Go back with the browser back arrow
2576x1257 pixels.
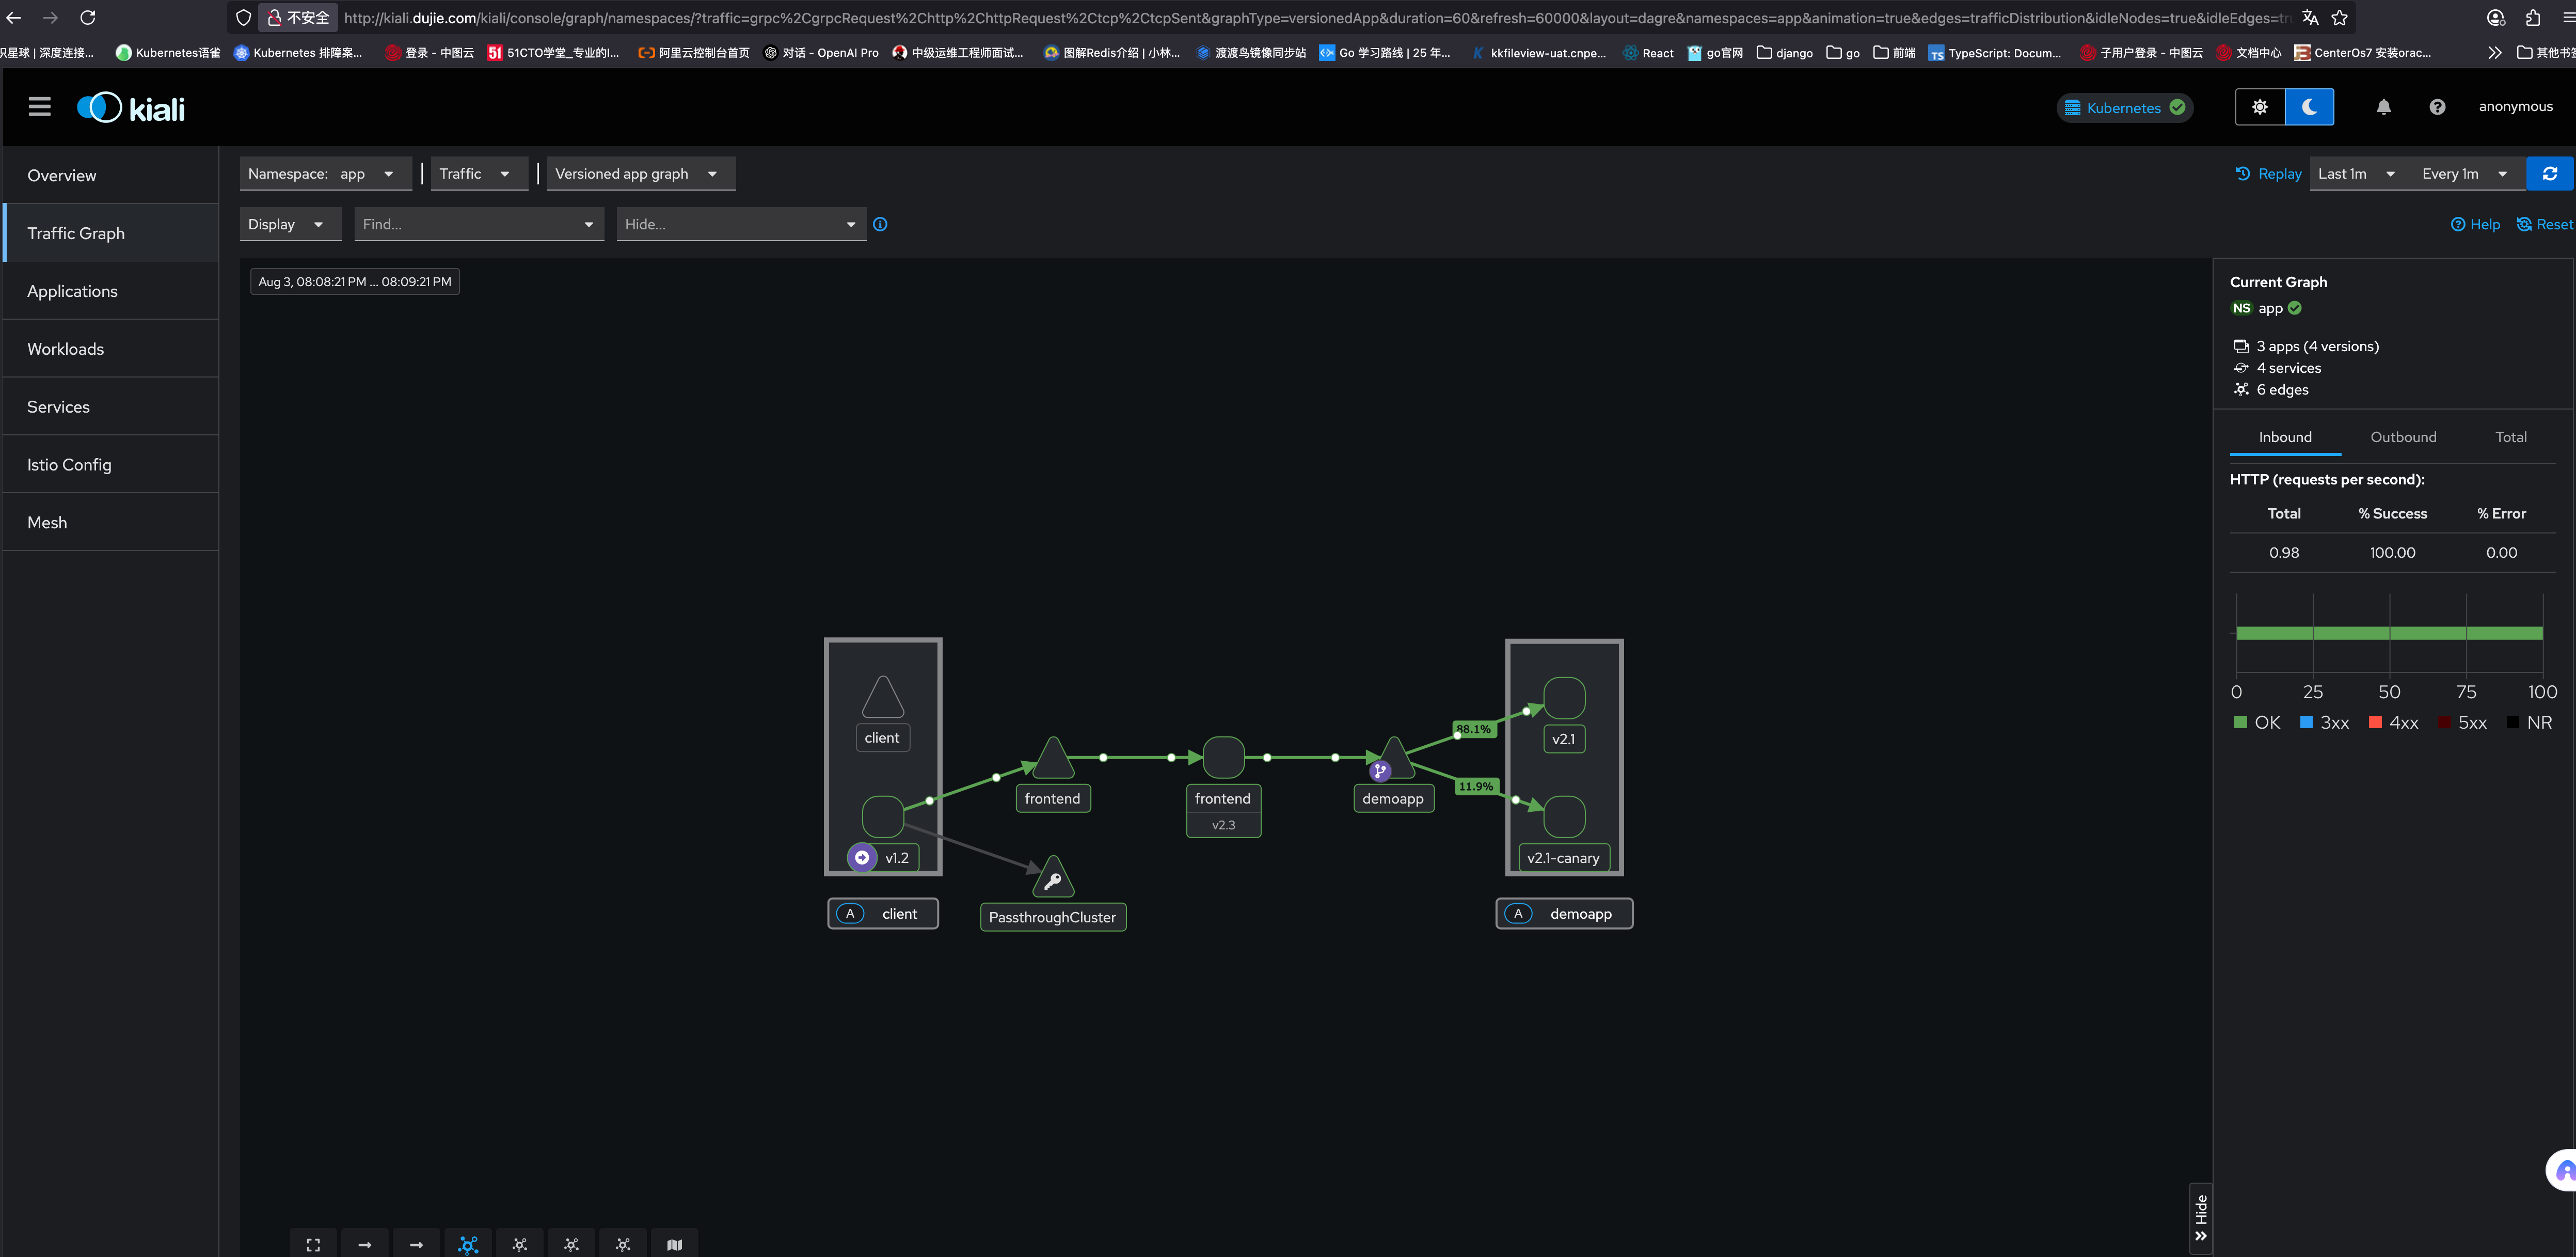pos(14,17)
